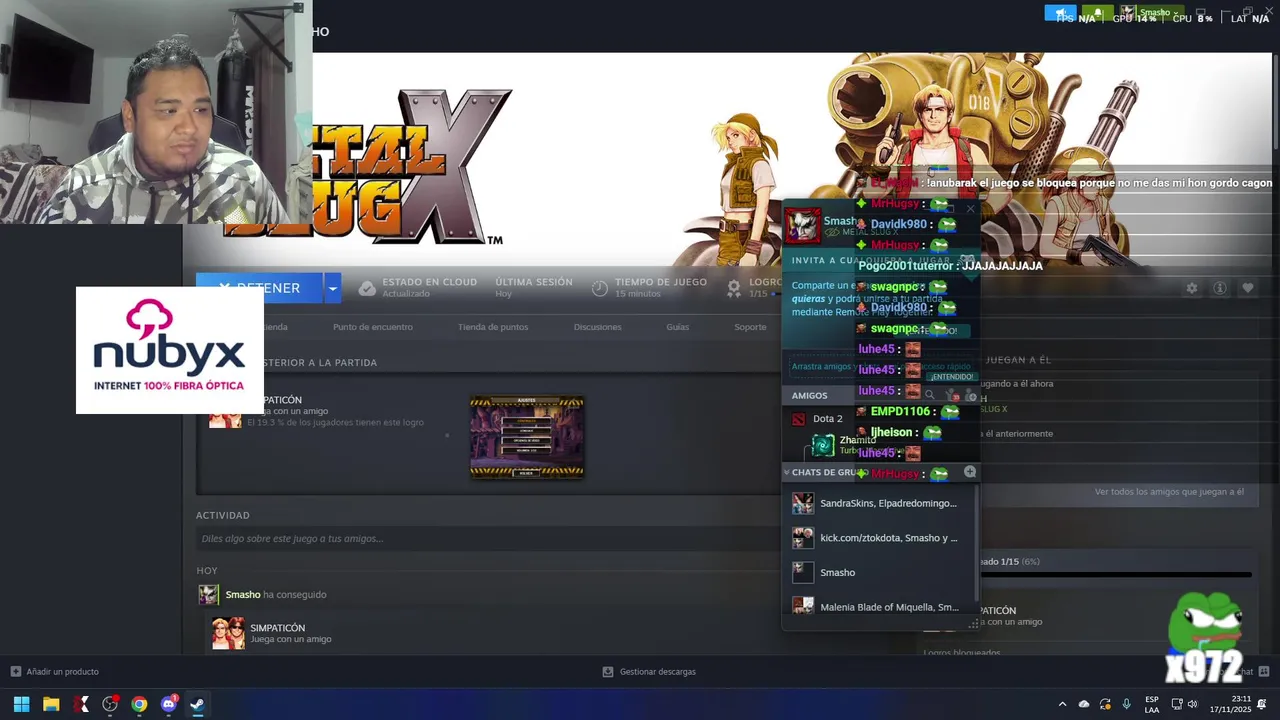The width and height of the screenshot is (1280, 720).
Task: Open the game settings gear icon
Action: pos(1192,288)
